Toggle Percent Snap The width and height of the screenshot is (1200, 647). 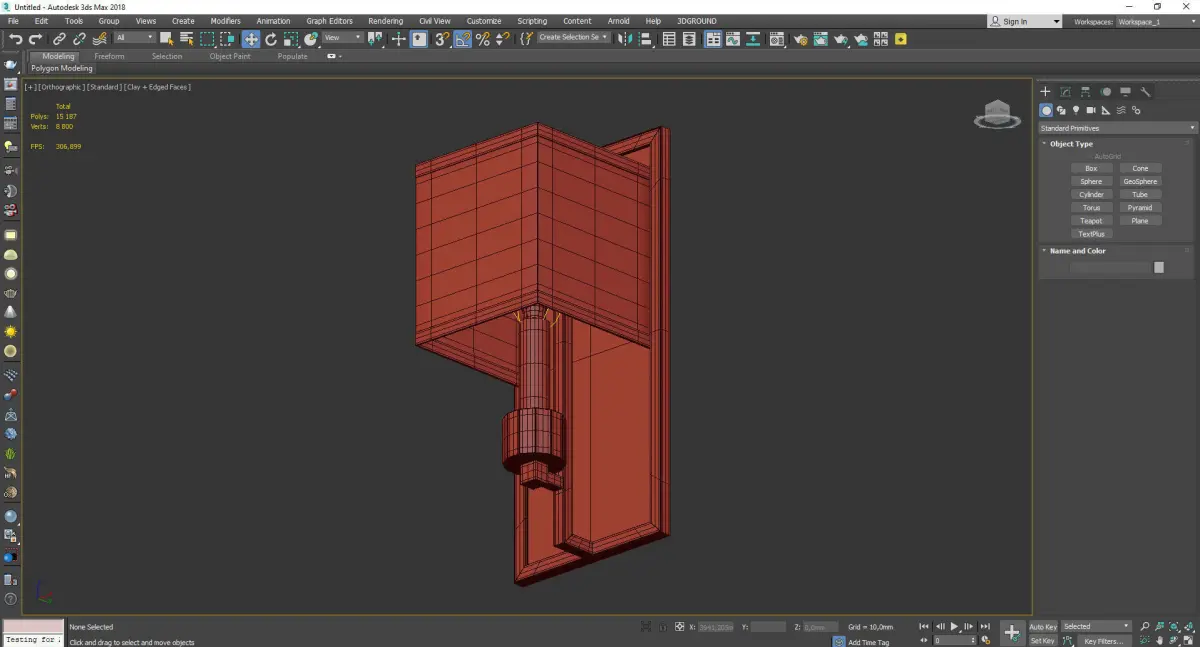click(483, 39)
